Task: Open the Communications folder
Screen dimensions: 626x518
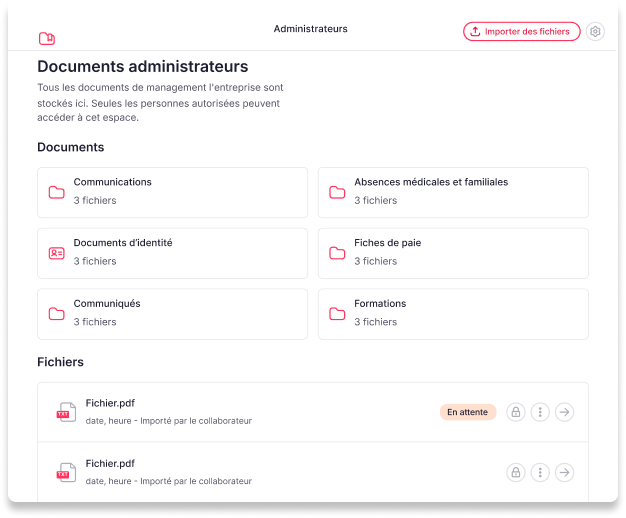Action: (x=172, y=192)
